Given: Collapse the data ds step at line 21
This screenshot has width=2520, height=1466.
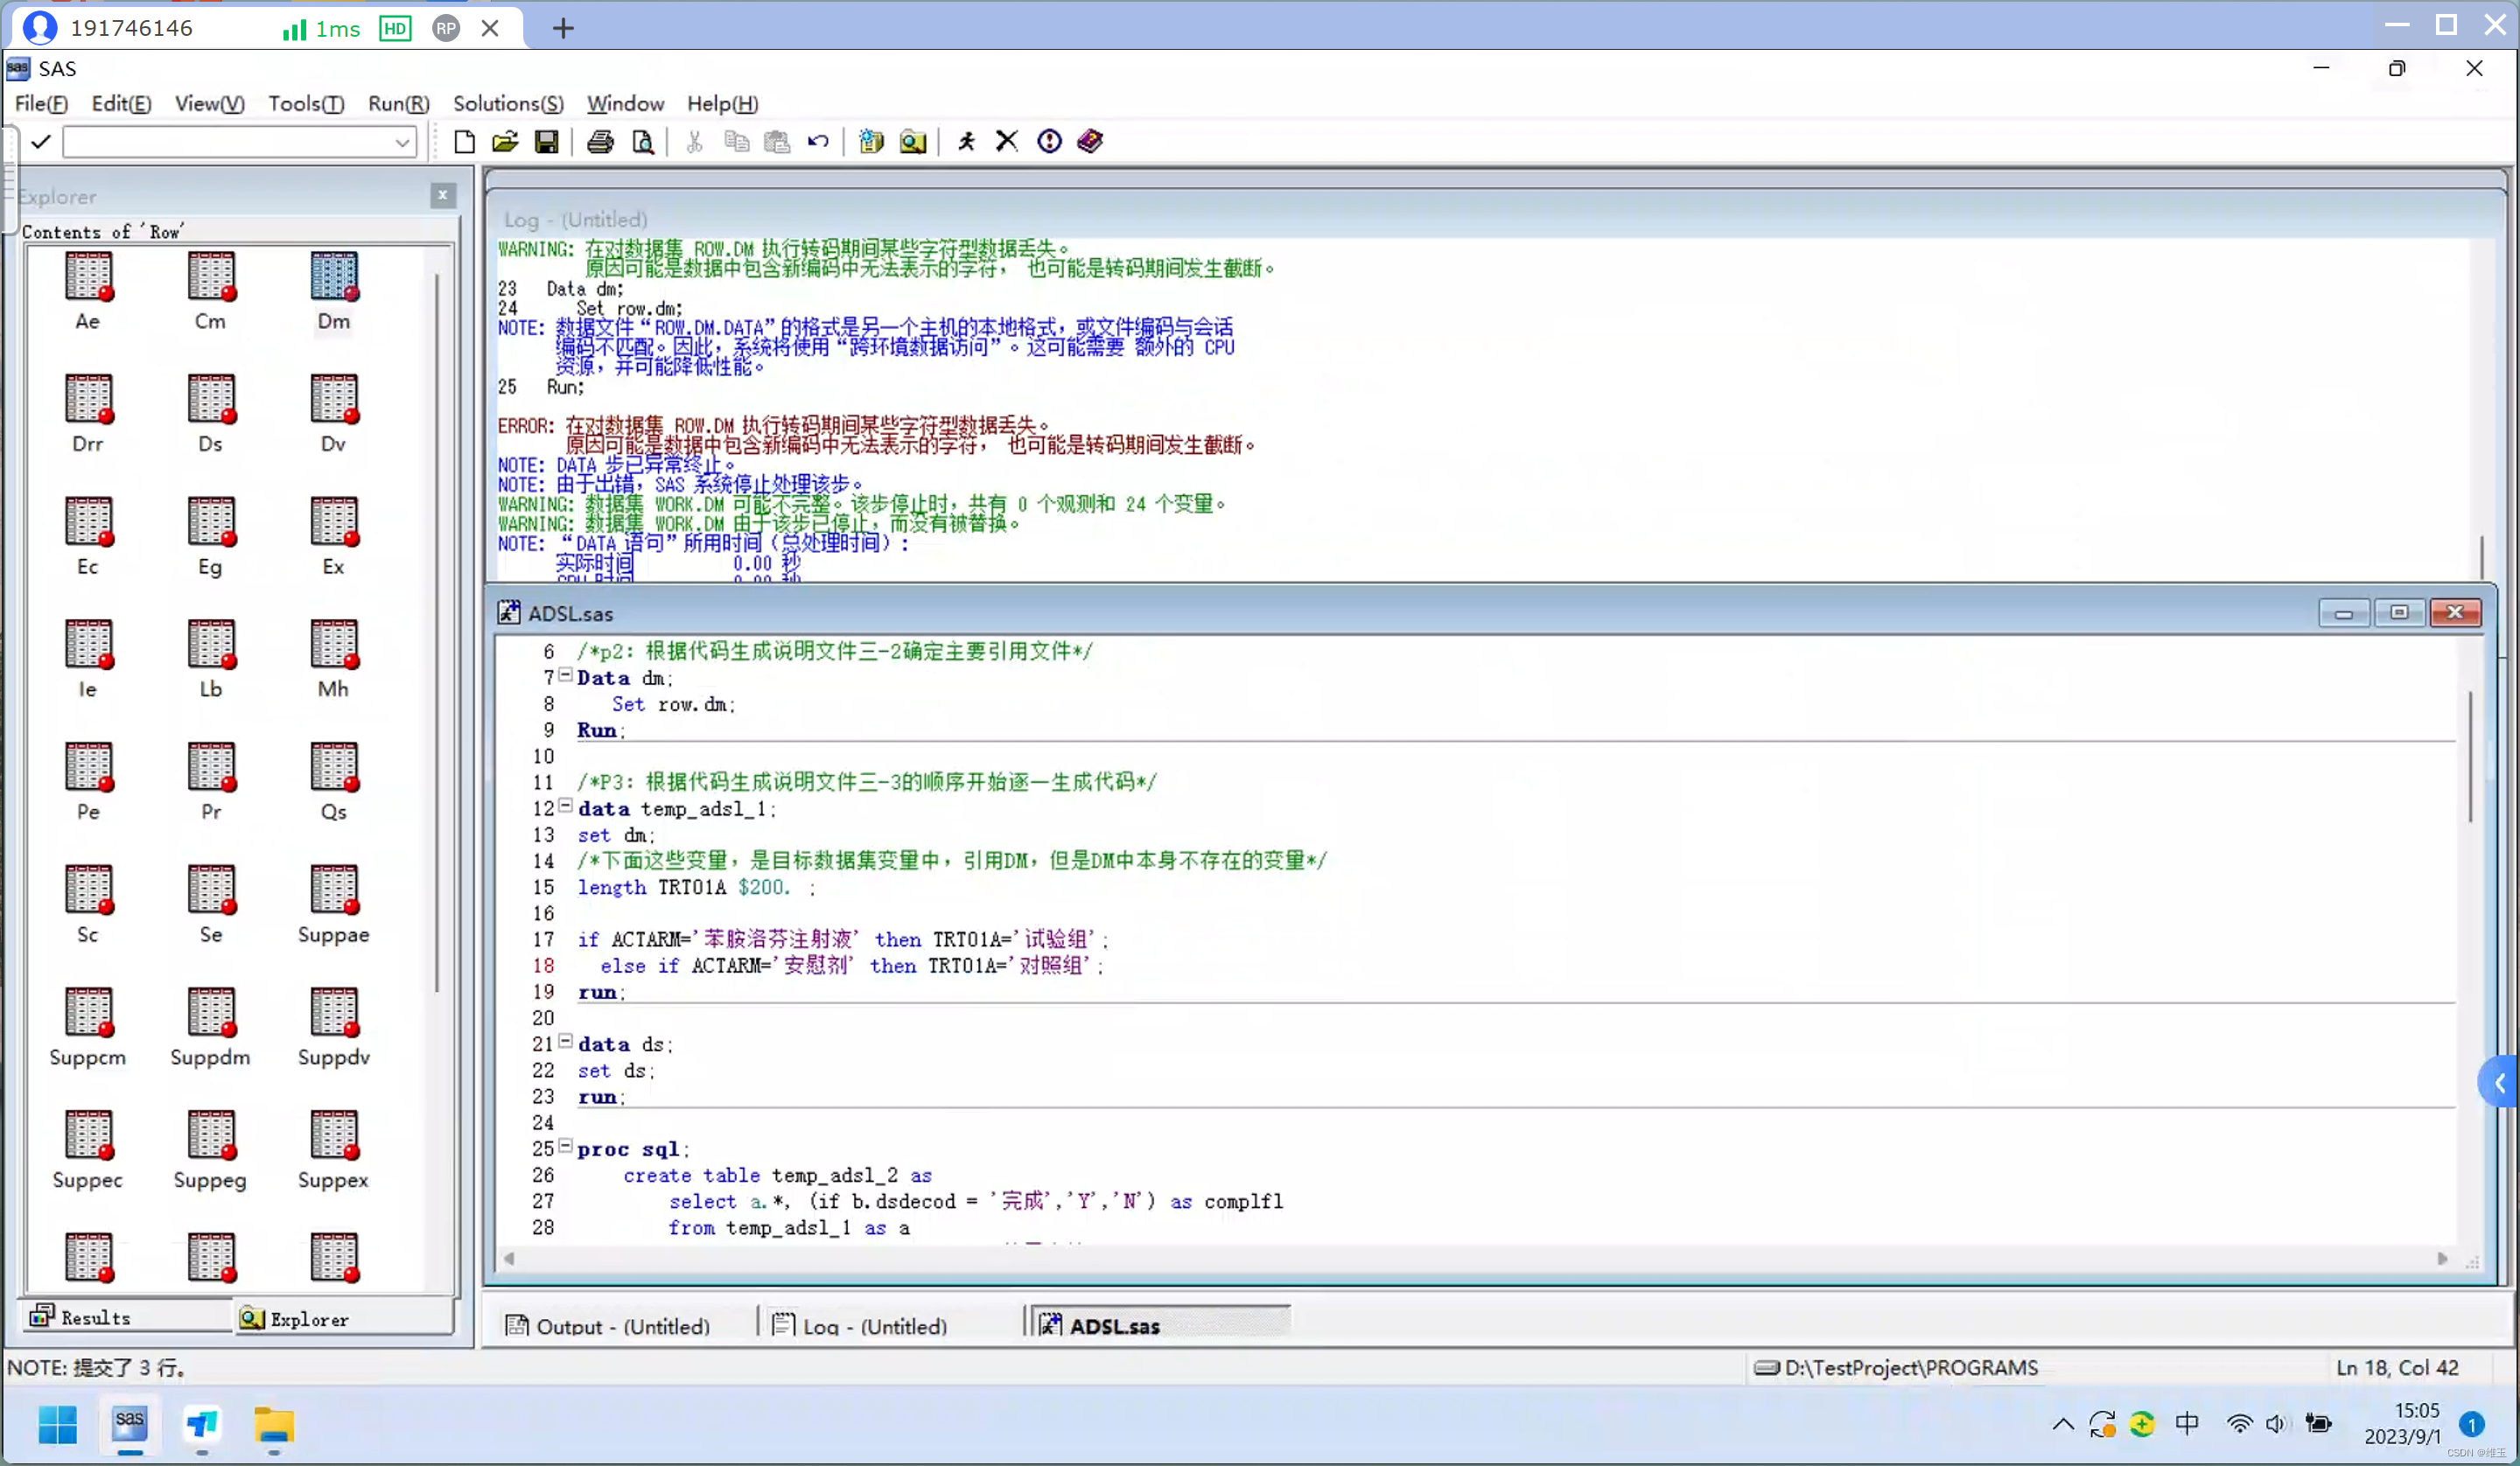Looking at the screenshot, I should point(566,1041).
